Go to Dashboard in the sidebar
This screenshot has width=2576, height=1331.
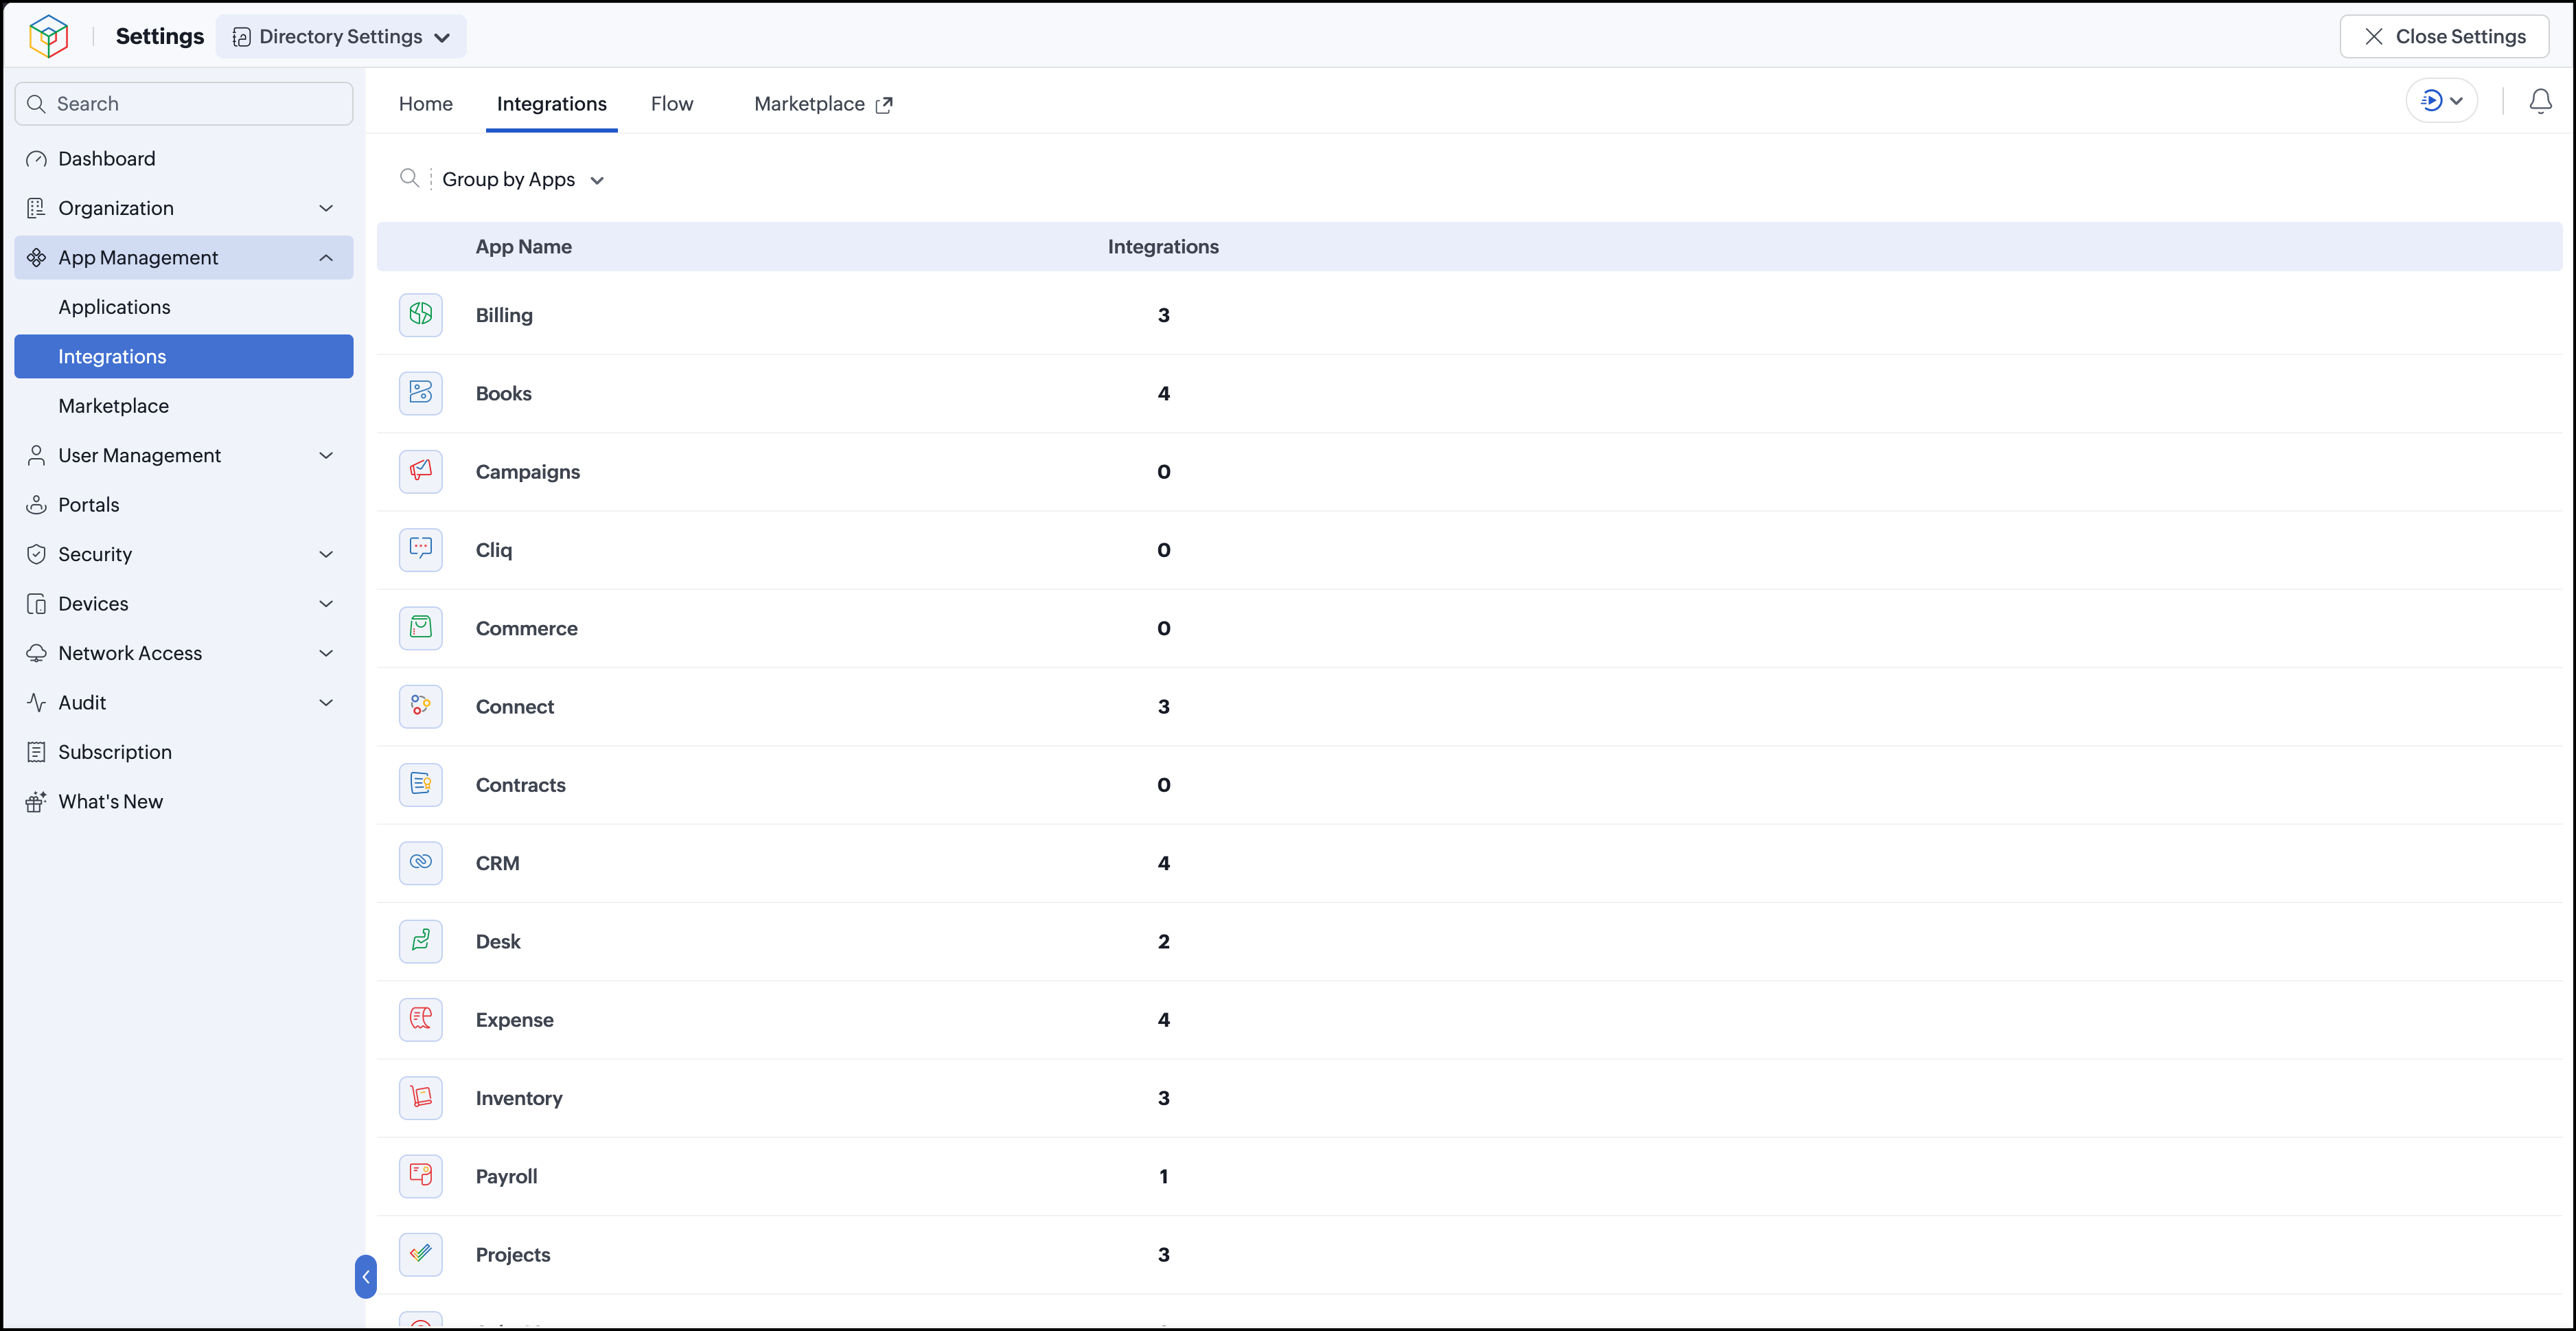click(184, 159)
